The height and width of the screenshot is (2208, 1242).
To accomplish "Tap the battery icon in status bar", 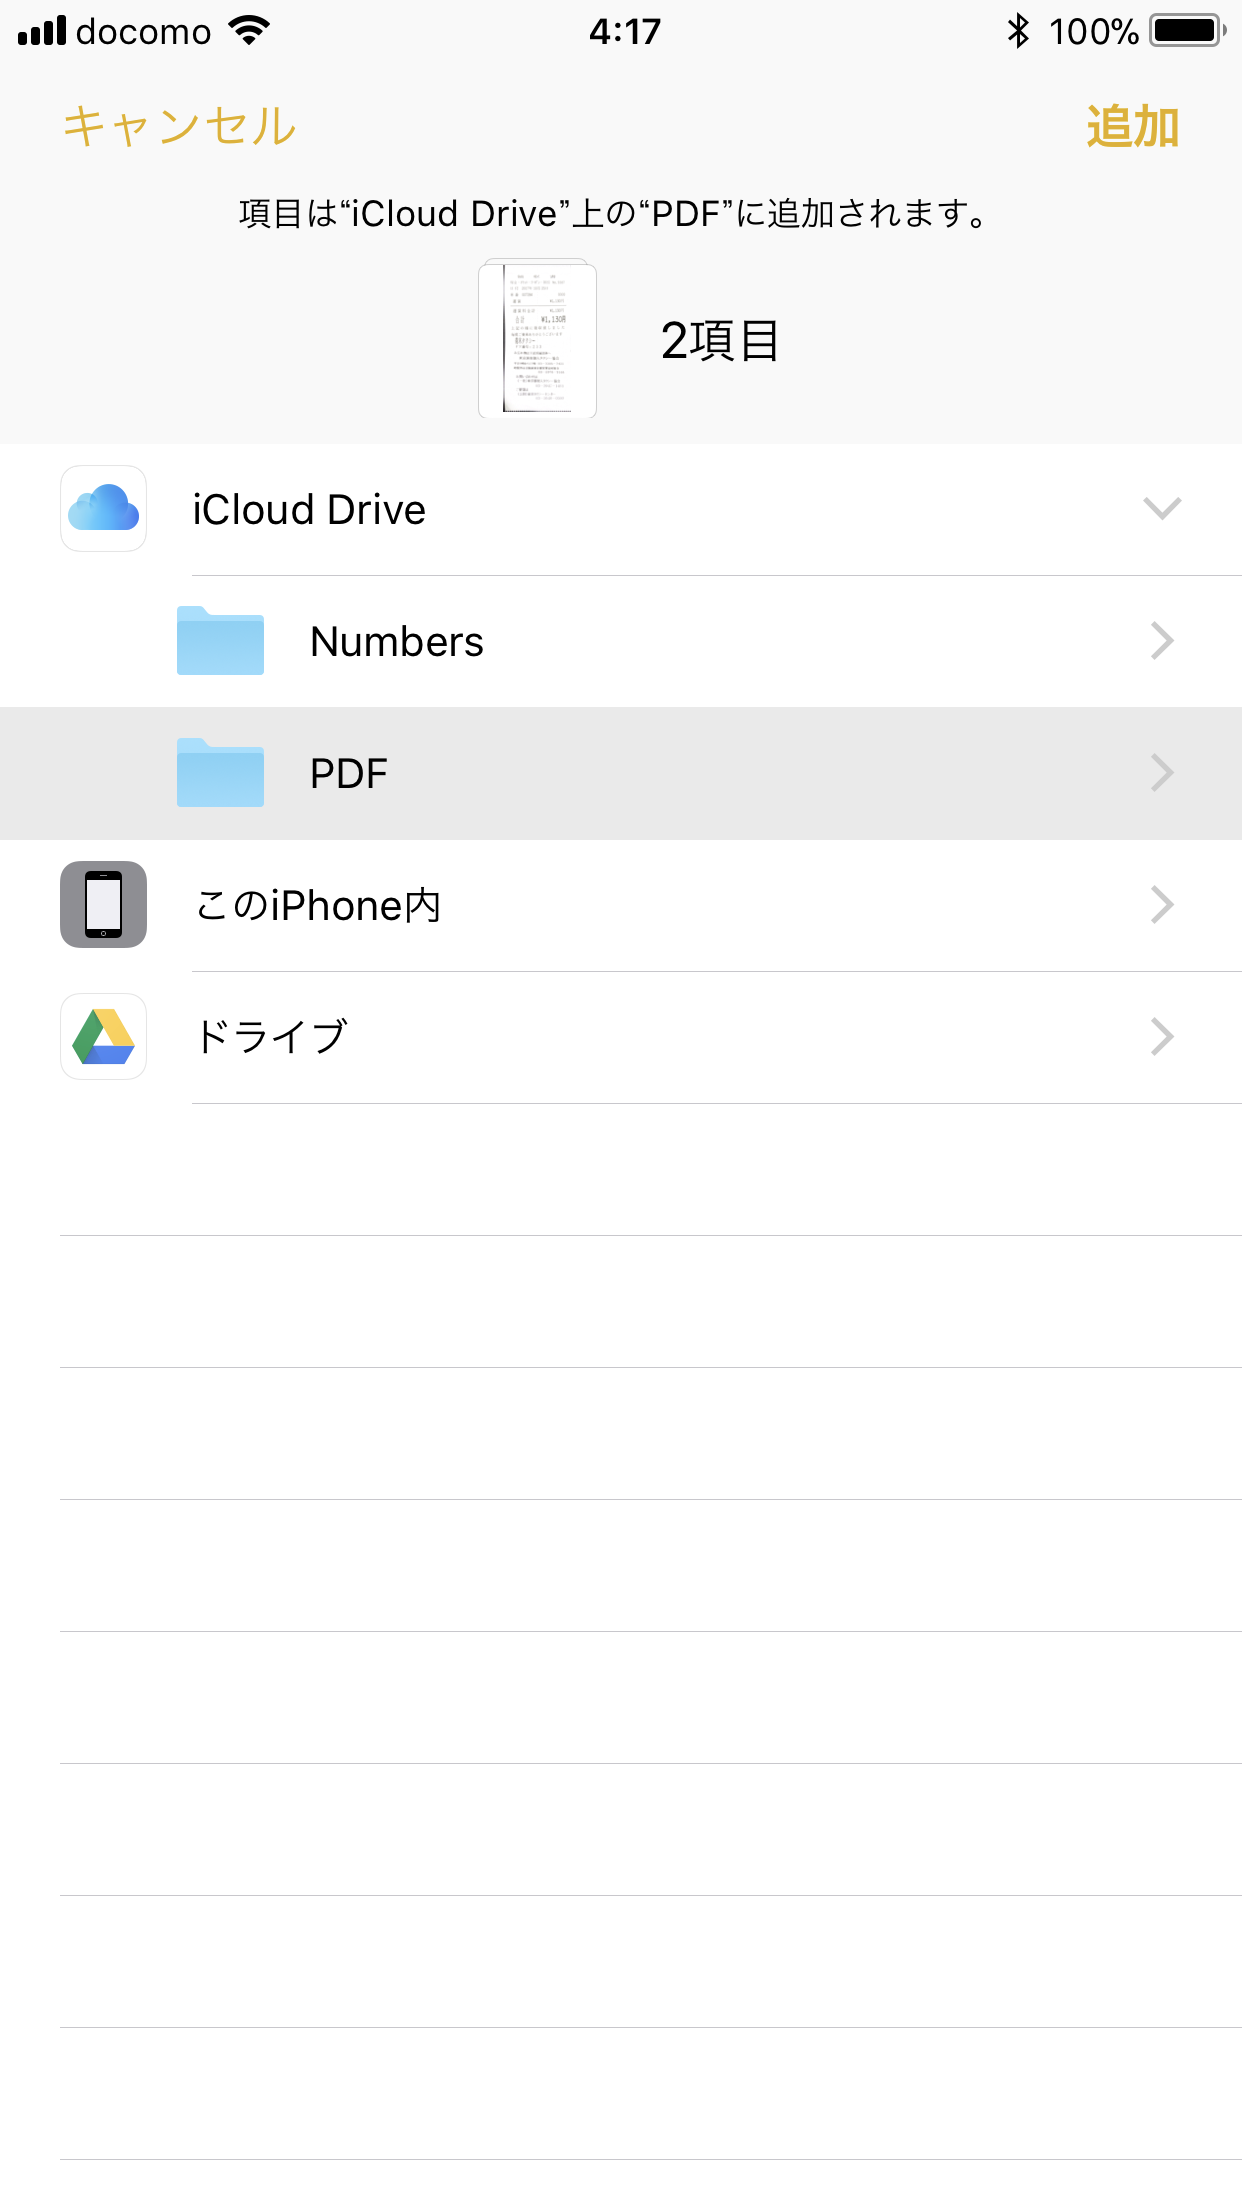I will point(1187,31).
